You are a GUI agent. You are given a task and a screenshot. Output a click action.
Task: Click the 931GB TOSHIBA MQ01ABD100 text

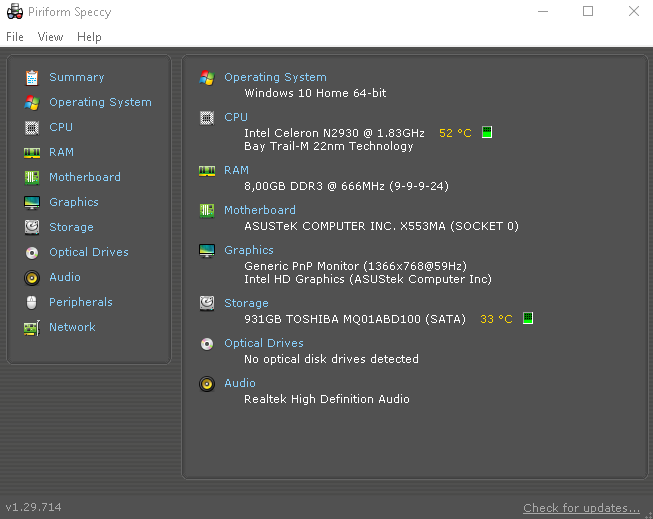332,319
